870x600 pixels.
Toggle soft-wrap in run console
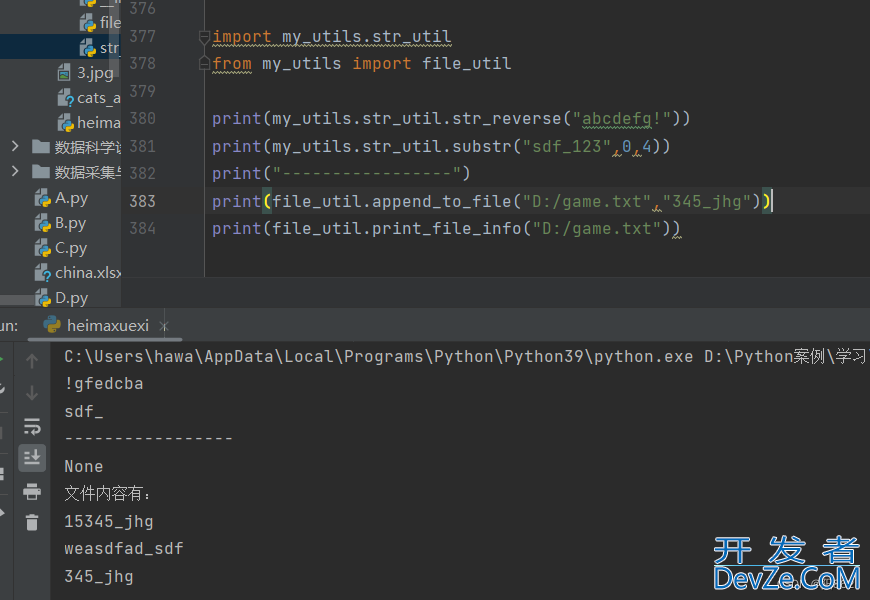pyautogui.click(x=32, y=426)
